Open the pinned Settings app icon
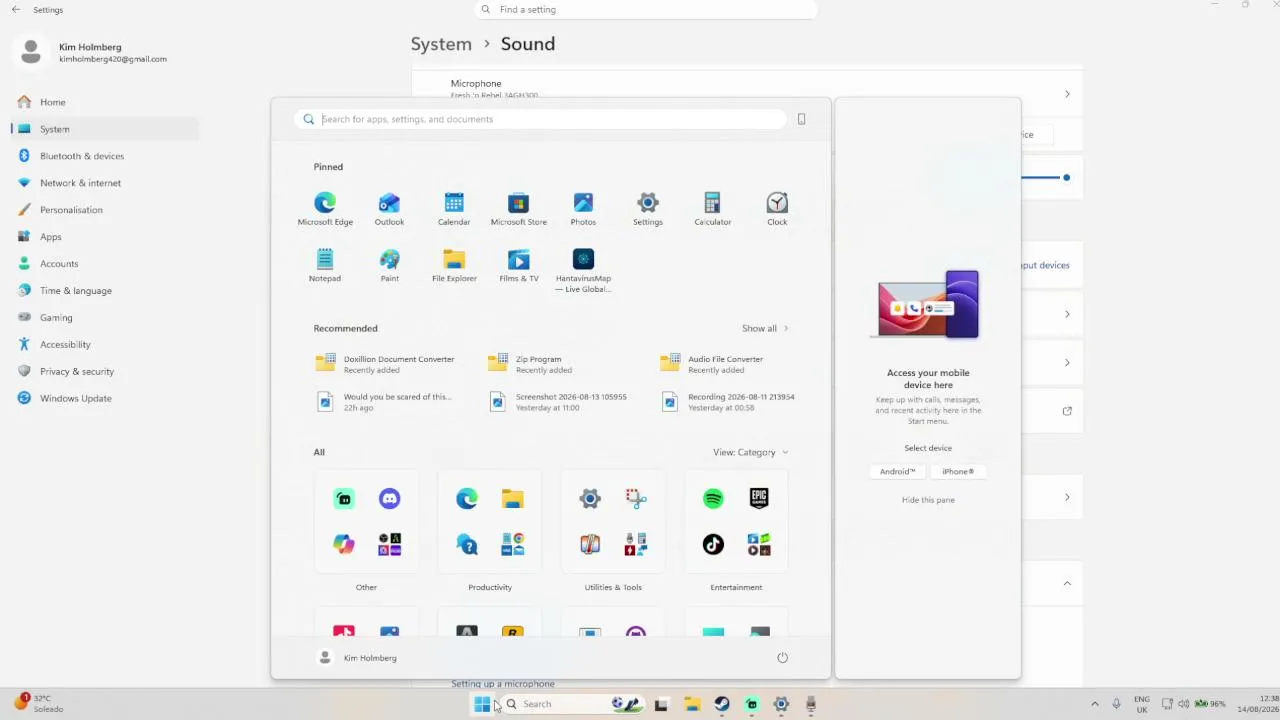 [x=647, y=209]
